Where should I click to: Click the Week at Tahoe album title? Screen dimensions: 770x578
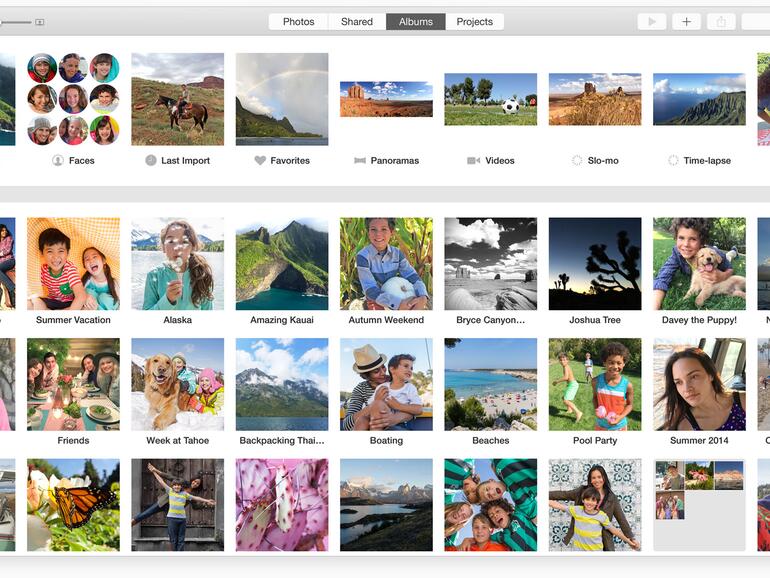coord(178,440)
